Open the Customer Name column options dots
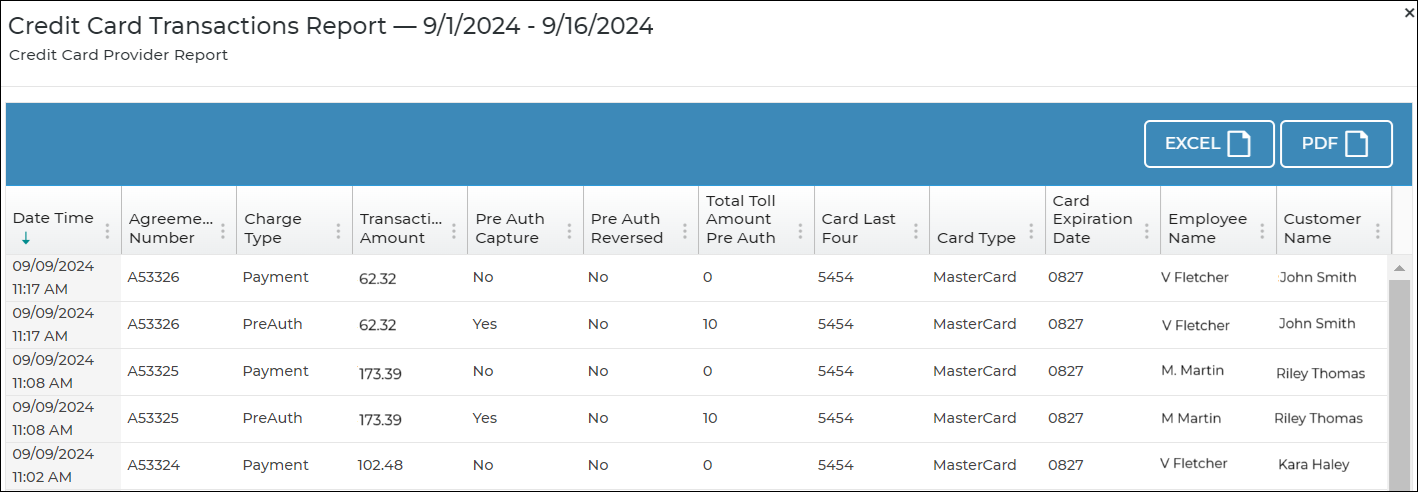Screen dimensions: 1418x492 [1377, 231]
